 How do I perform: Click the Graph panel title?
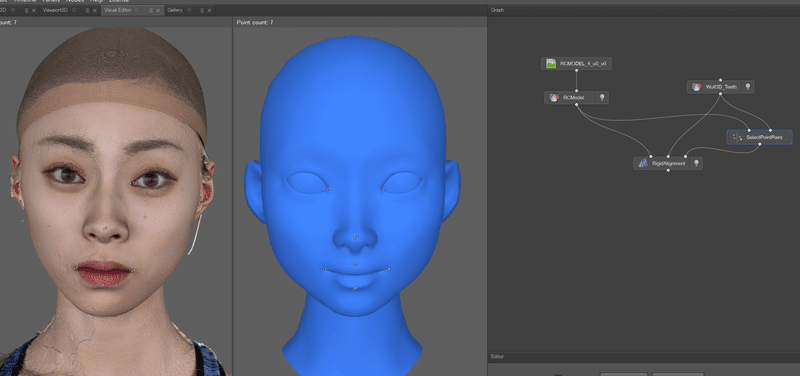point(497,10)
